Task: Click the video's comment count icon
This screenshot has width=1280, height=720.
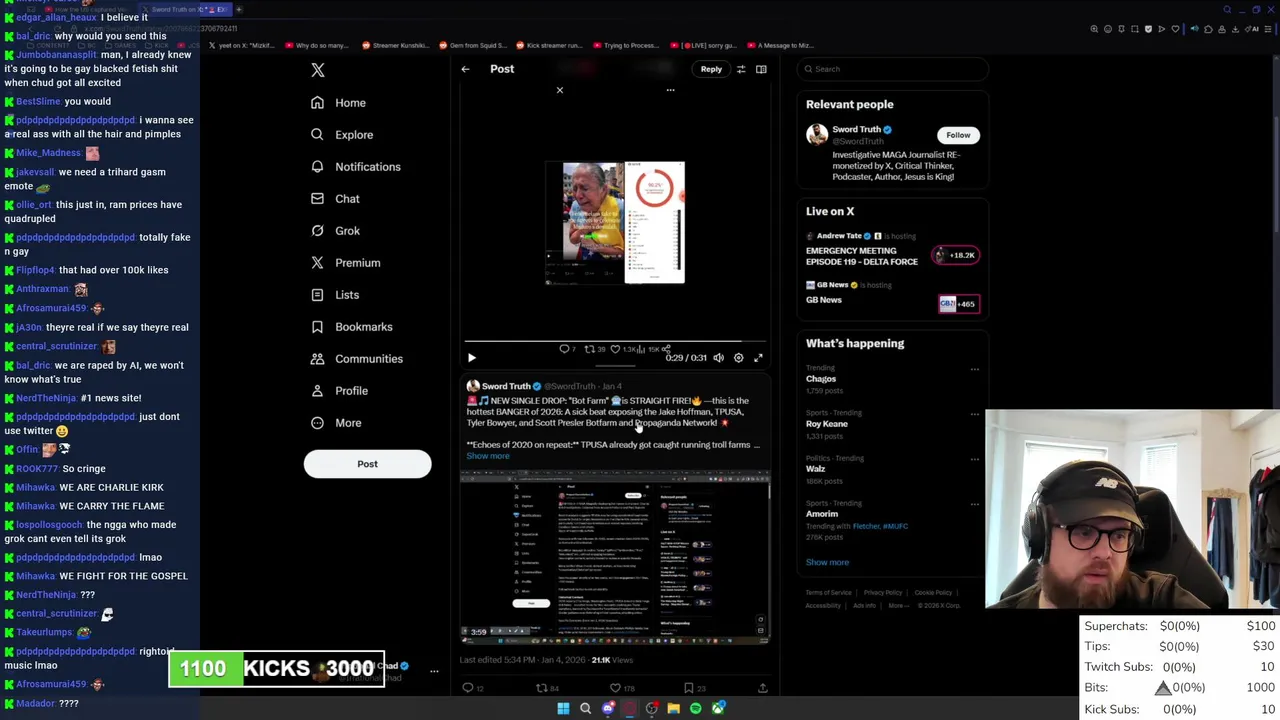Action: point(566,349)
